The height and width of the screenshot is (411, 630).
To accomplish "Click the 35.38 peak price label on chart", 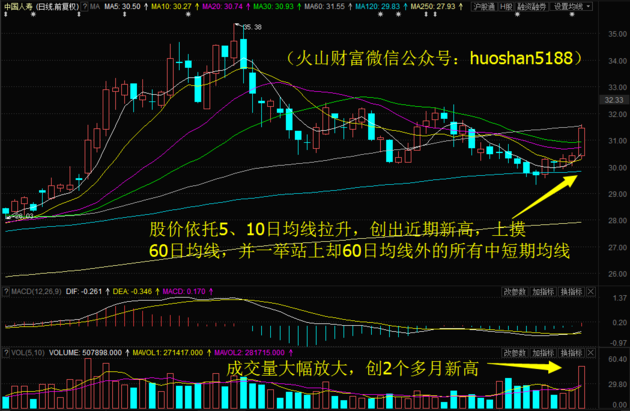I will [250, 27].
